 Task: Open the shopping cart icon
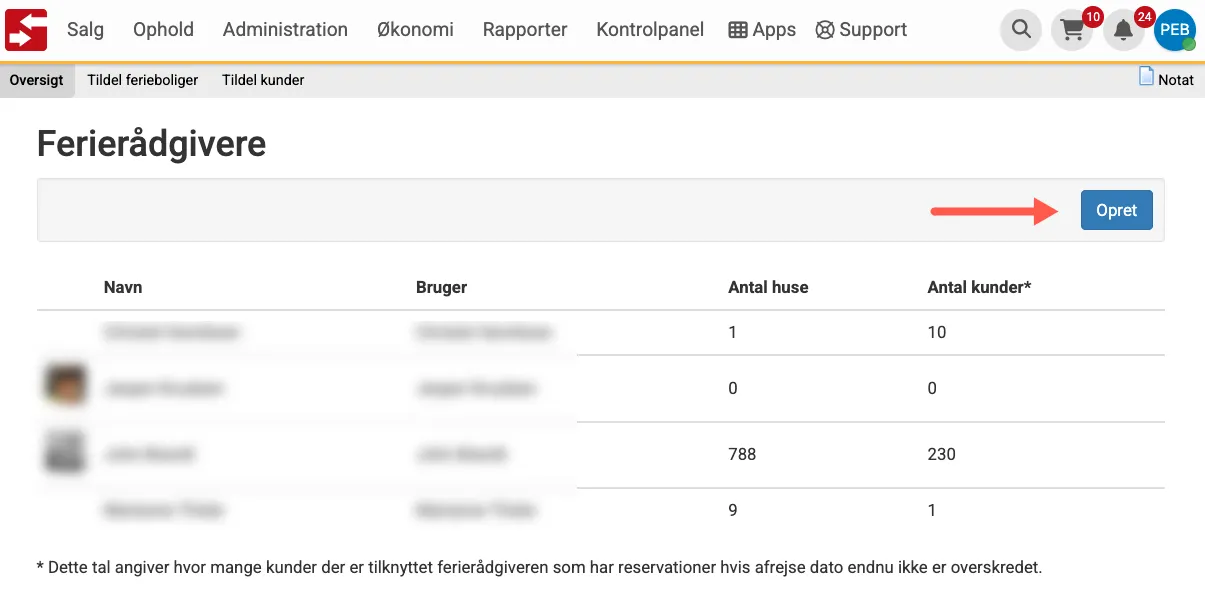[x=1072, y=31]
